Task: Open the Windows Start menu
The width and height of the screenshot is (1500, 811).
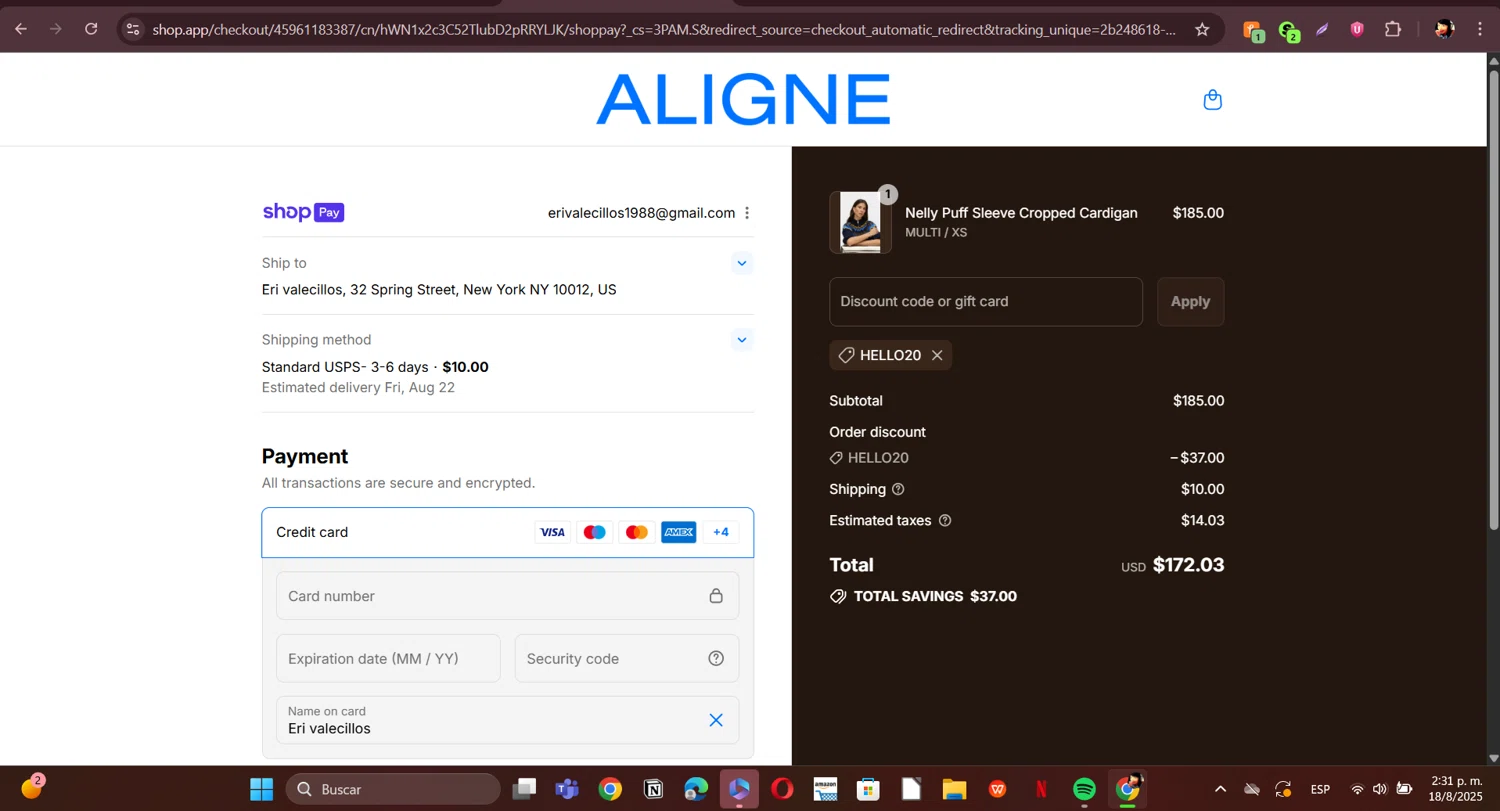Action: point(261,789)
